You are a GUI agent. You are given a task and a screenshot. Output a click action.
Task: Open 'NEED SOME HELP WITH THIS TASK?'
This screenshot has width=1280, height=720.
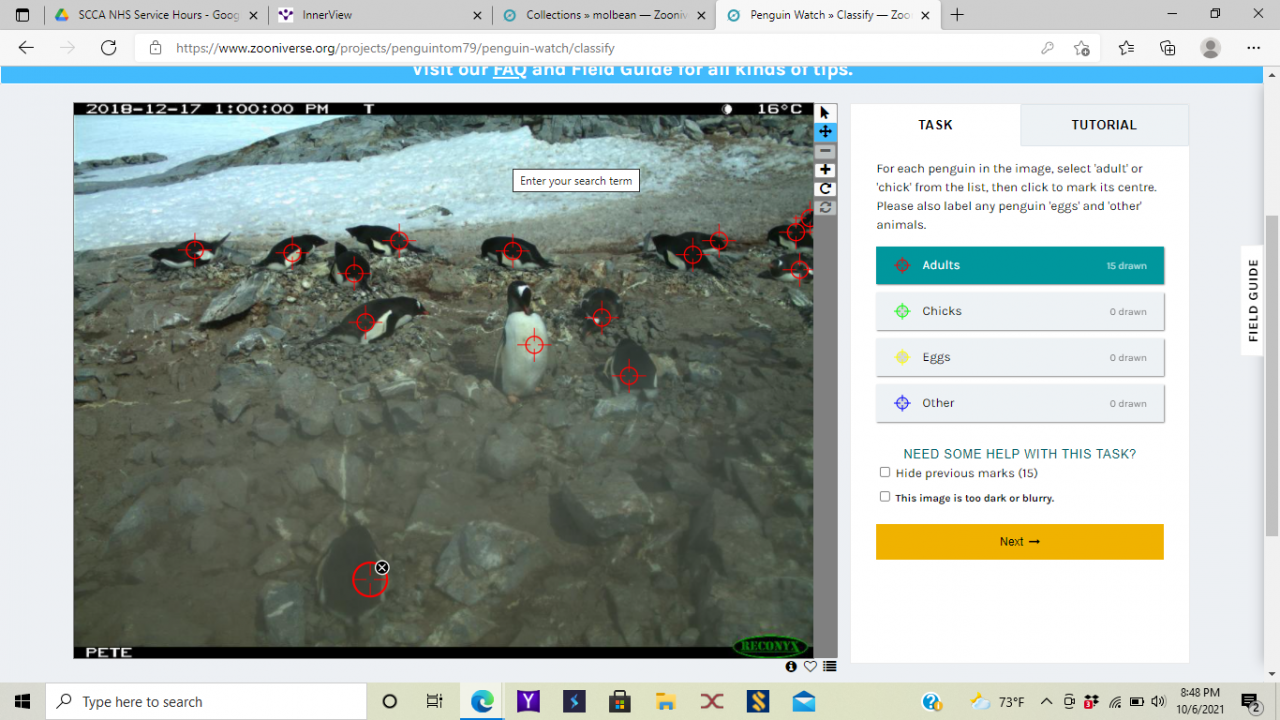tap(1020, 454)
